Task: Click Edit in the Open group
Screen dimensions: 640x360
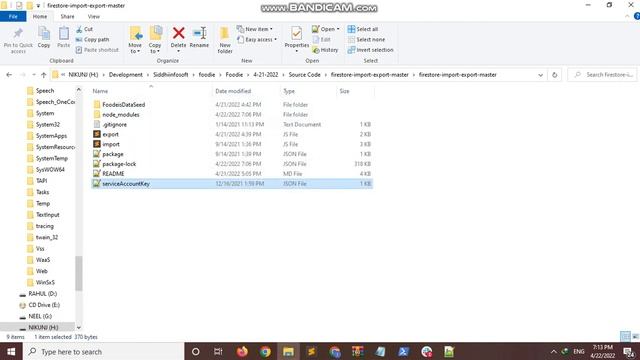Action: click(322, 40)
